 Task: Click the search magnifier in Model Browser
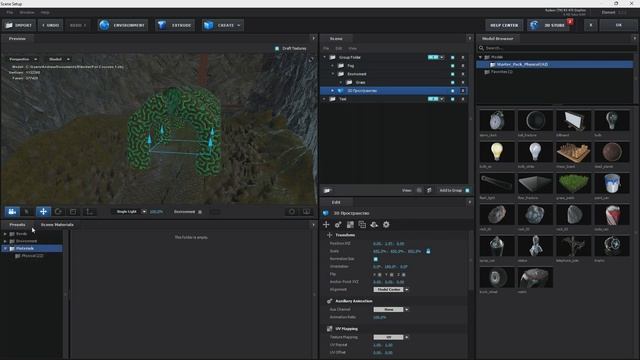point(481,48)
